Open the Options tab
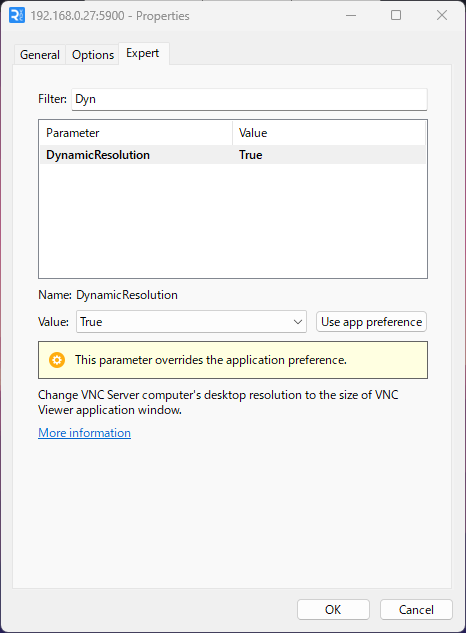This screenshot has width=466, height=633. coord(93,54)
